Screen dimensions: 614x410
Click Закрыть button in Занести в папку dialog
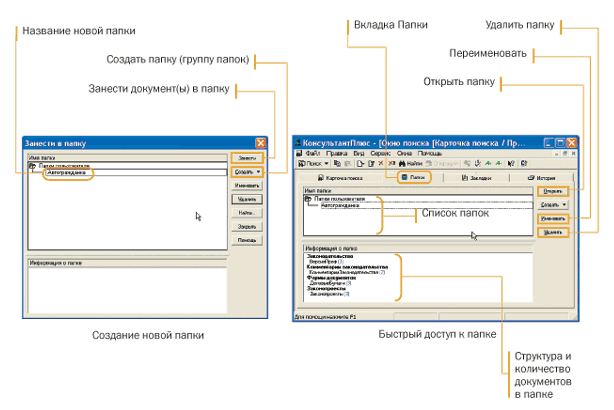coord(247,227)
